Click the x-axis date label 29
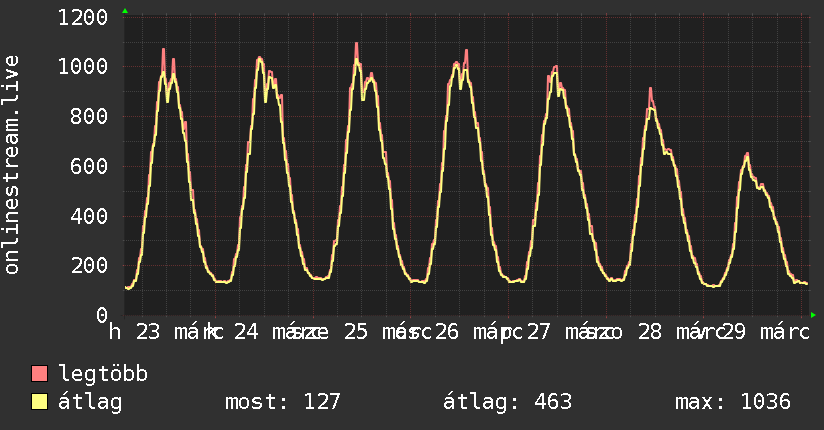 [734, 332]
